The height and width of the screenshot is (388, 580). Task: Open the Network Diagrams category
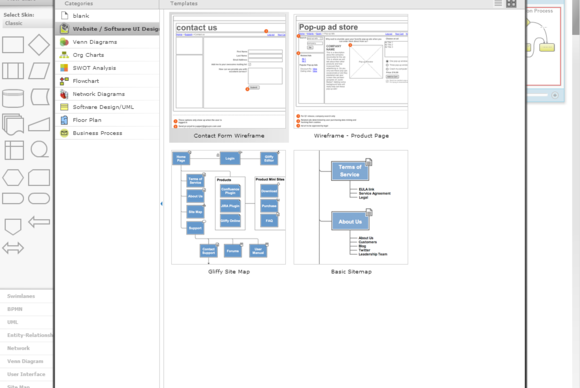(x=107, y=94)
